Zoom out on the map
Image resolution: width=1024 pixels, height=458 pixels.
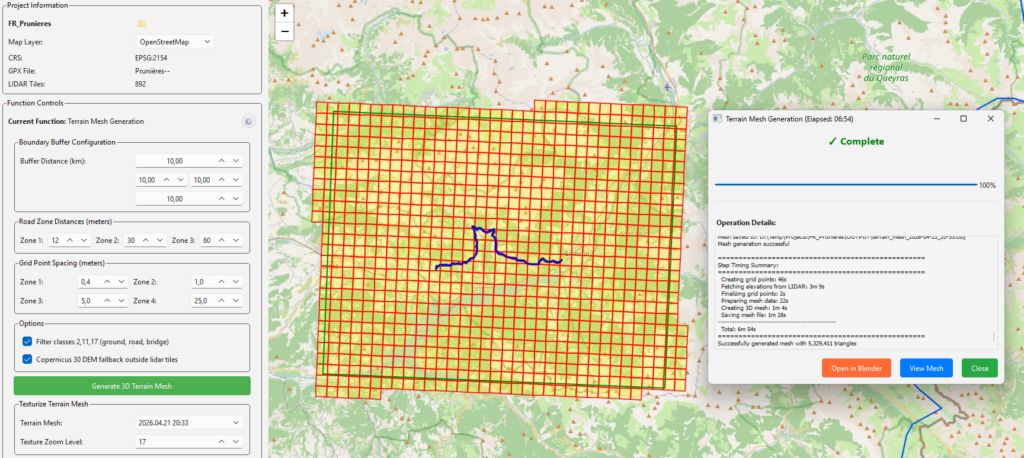284,31
